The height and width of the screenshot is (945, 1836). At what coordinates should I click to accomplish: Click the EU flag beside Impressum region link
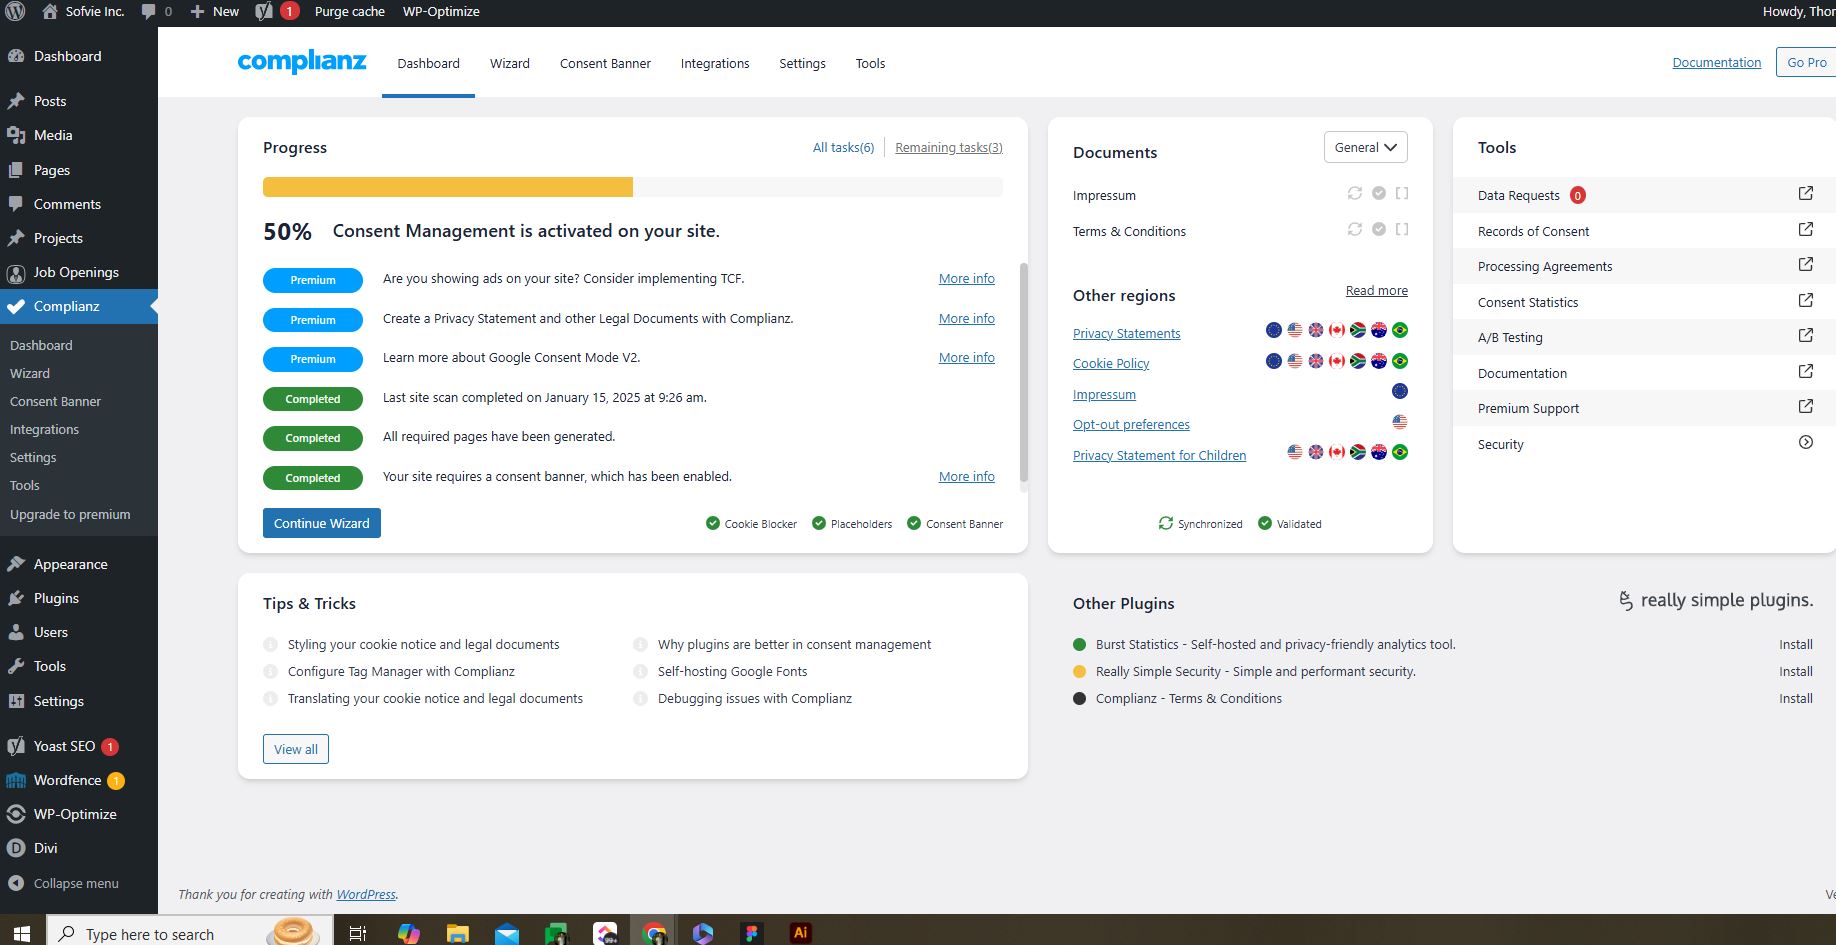pyautogui.click(x=1400, y=391)
